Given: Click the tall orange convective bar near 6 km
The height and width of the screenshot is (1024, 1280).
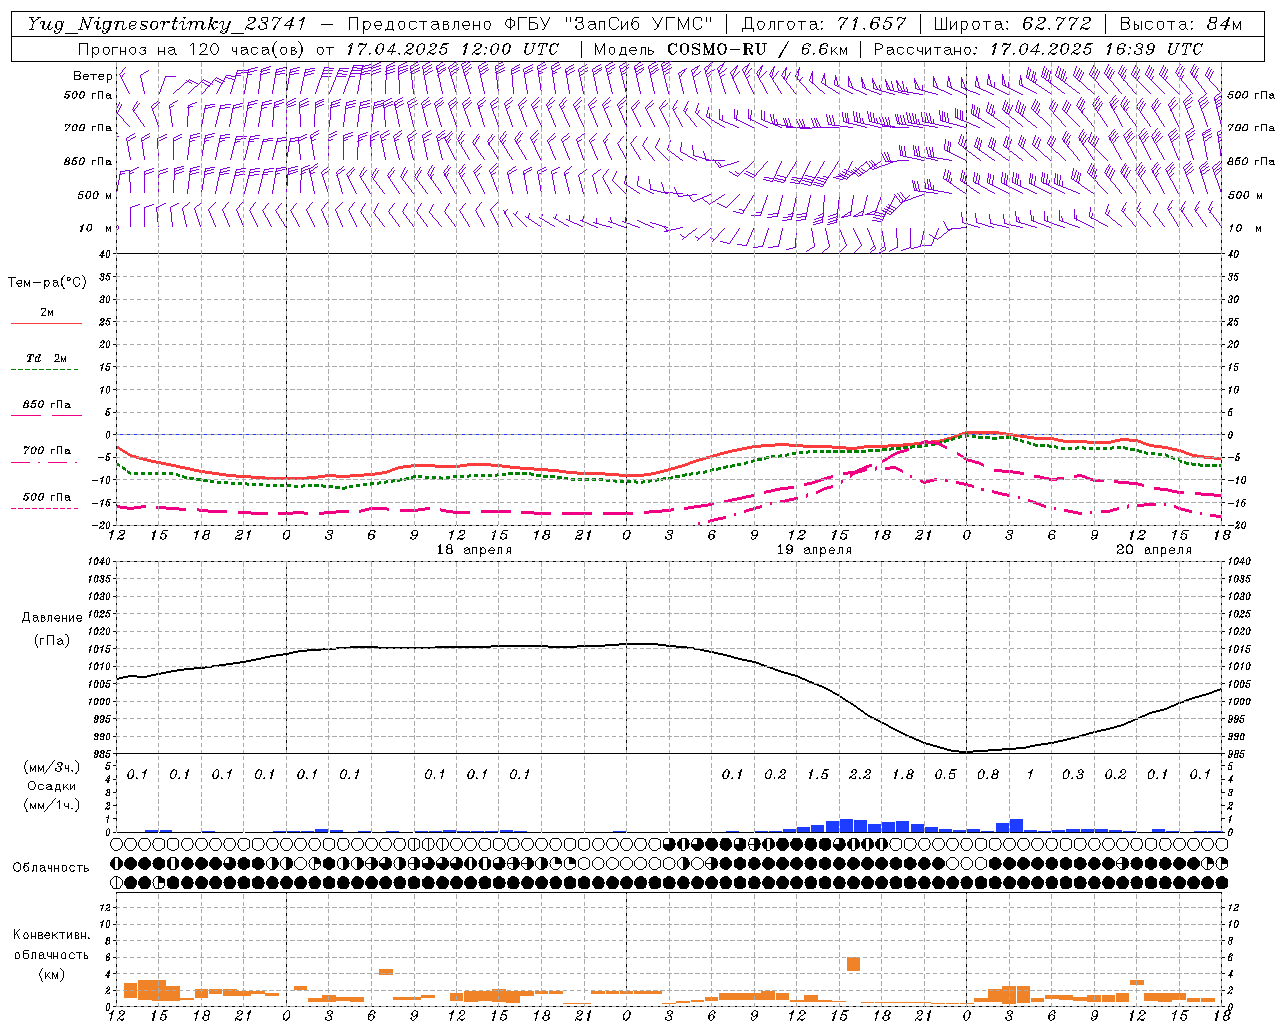Looking at the screenshot, I should point(853,964).
